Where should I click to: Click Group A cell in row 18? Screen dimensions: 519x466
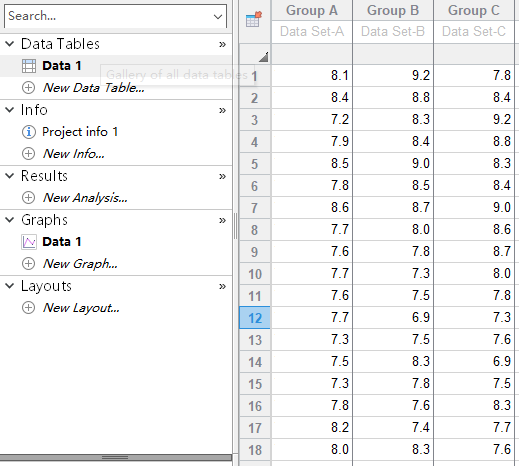[x=312, y=450]
